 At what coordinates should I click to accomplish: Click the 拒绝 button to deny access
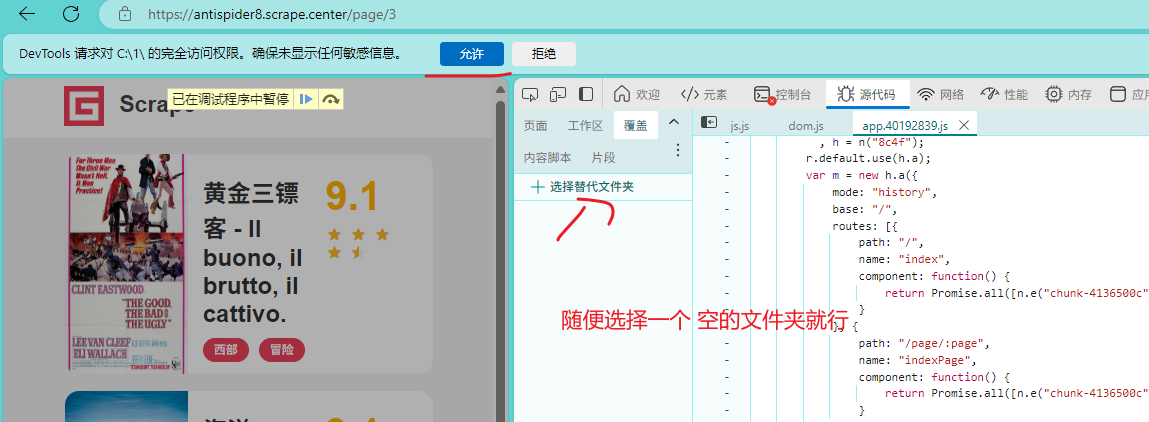click(x=544, y=54)
